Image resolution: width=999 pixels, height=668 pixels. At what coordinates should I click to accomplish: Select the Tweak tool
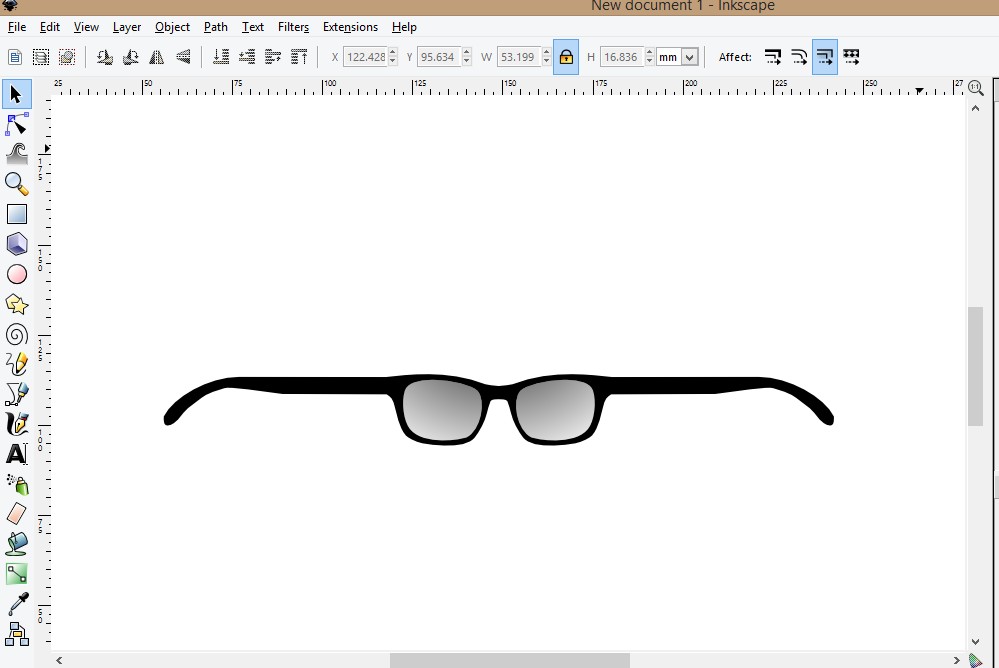tap(16, 154)
